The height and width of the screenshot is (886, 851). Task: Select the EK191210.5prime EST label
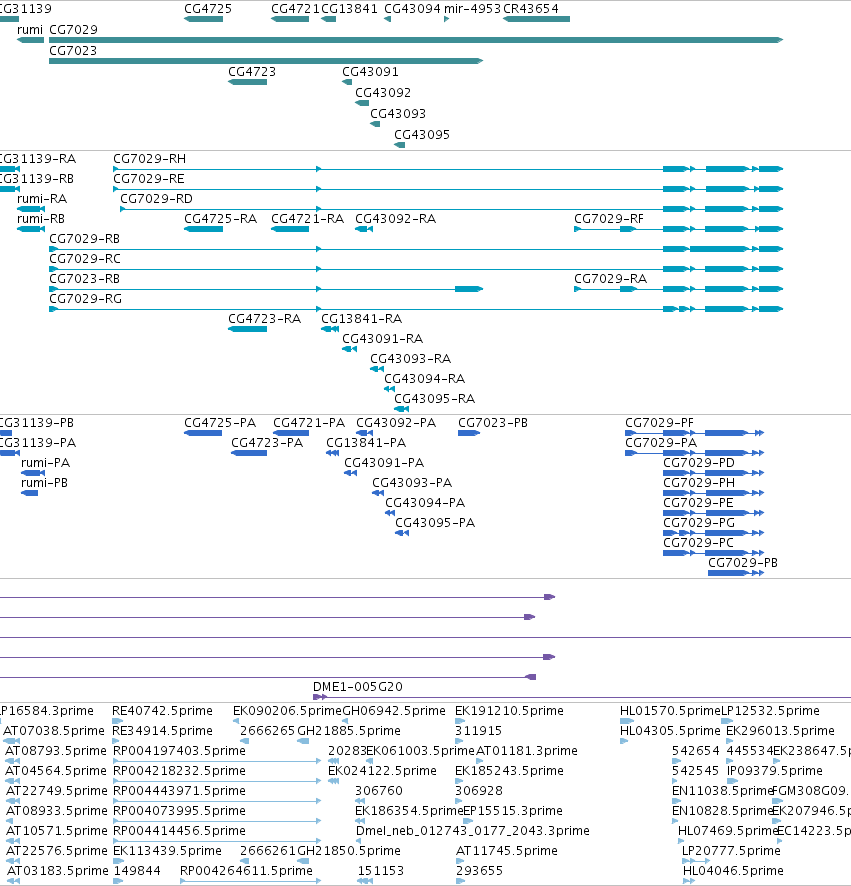tap(509, 711)
